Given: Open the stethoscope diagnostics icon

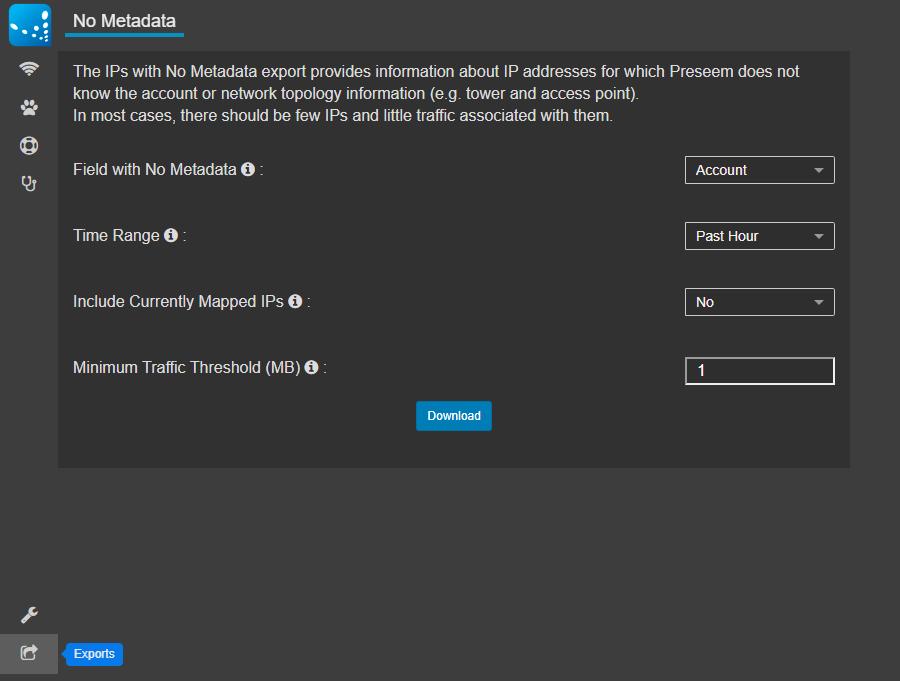Looking at the screenshot, I should 29,184.
